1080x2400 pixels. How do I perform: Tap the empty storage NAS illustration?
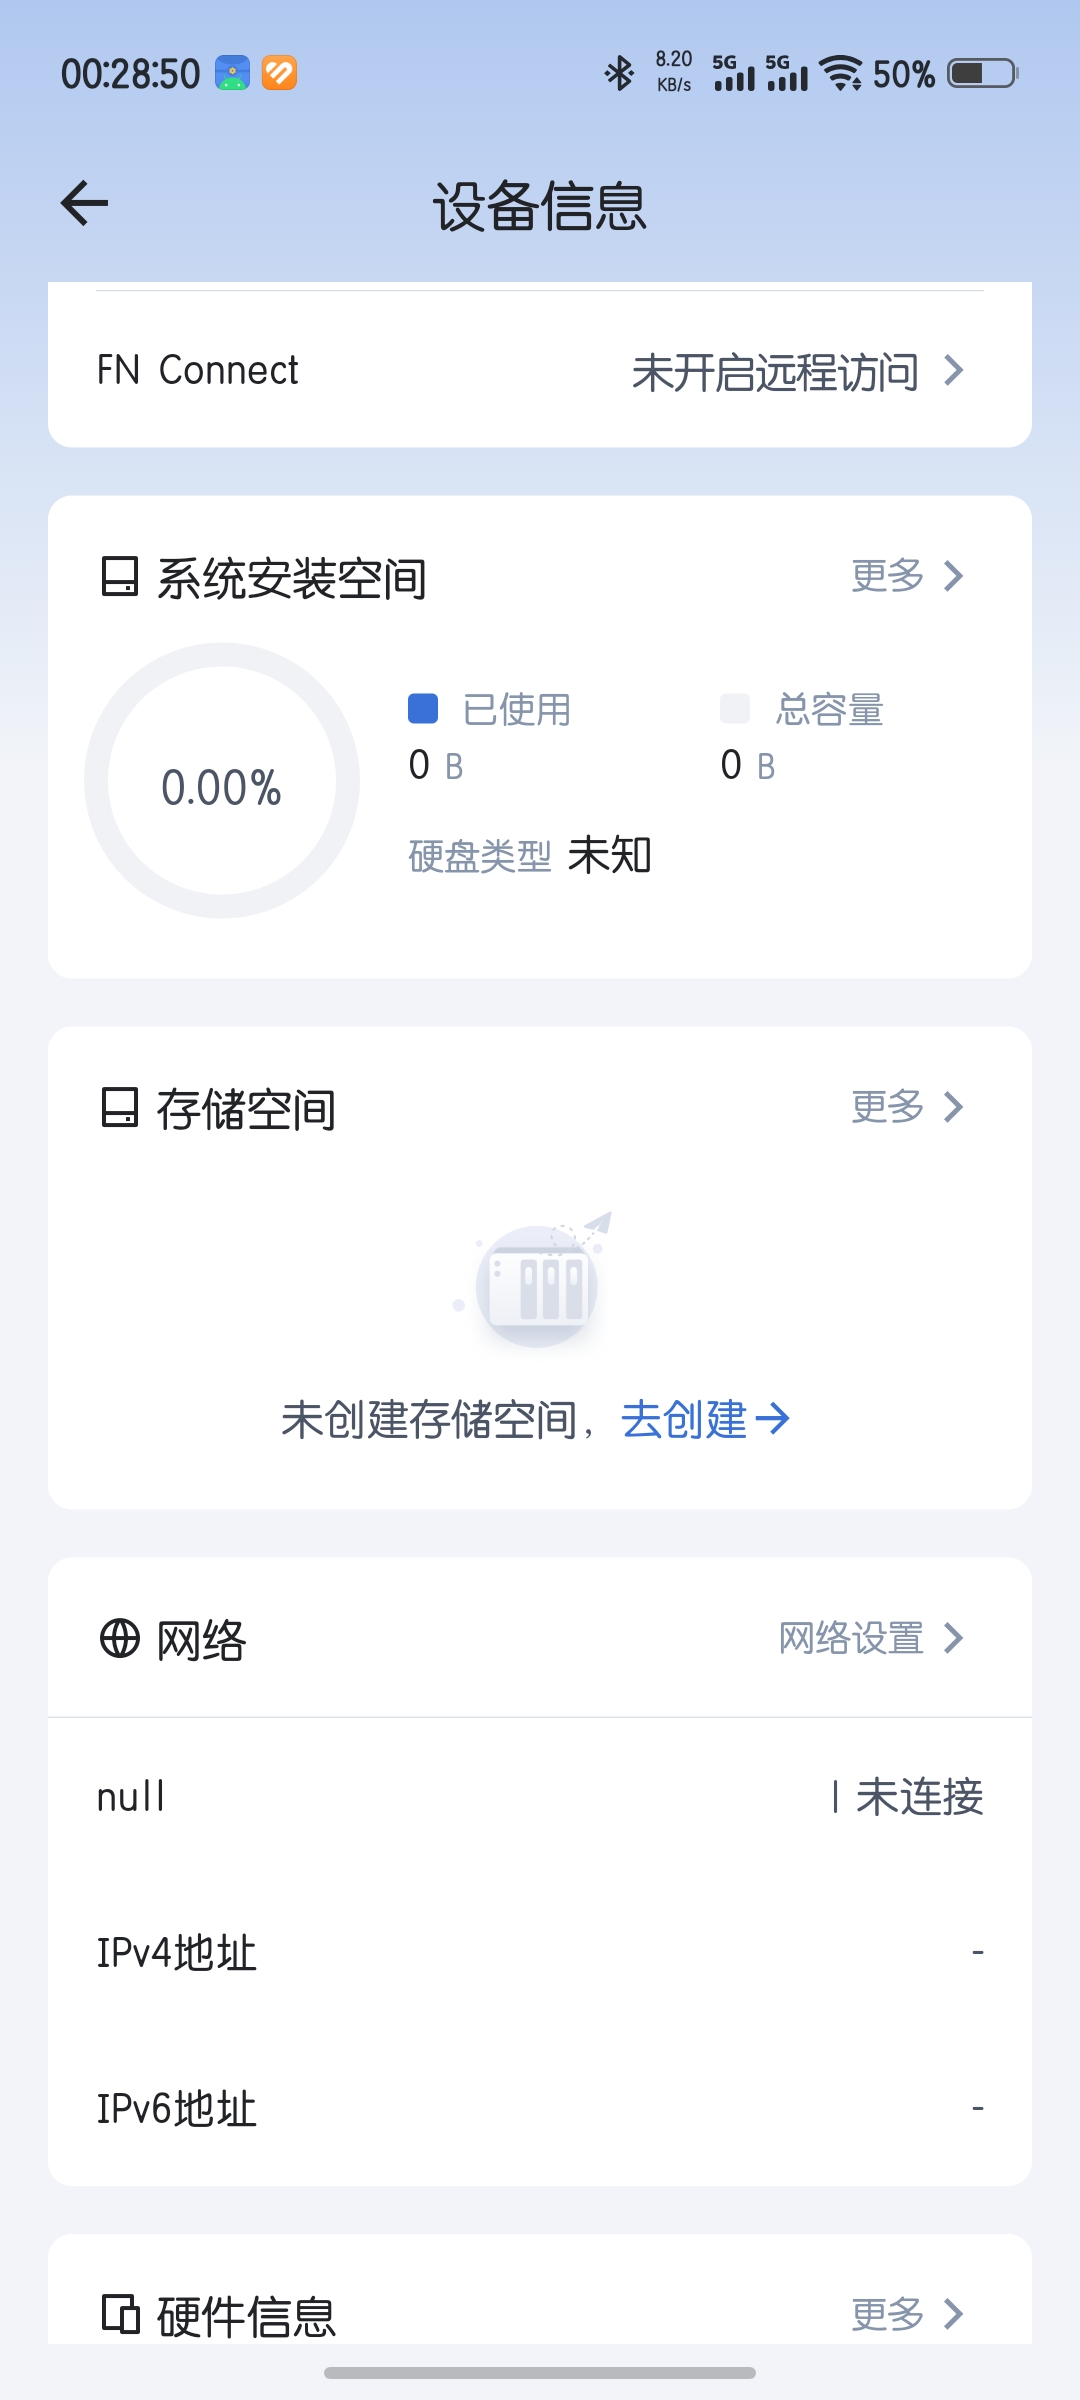(x=538, y=1283)
